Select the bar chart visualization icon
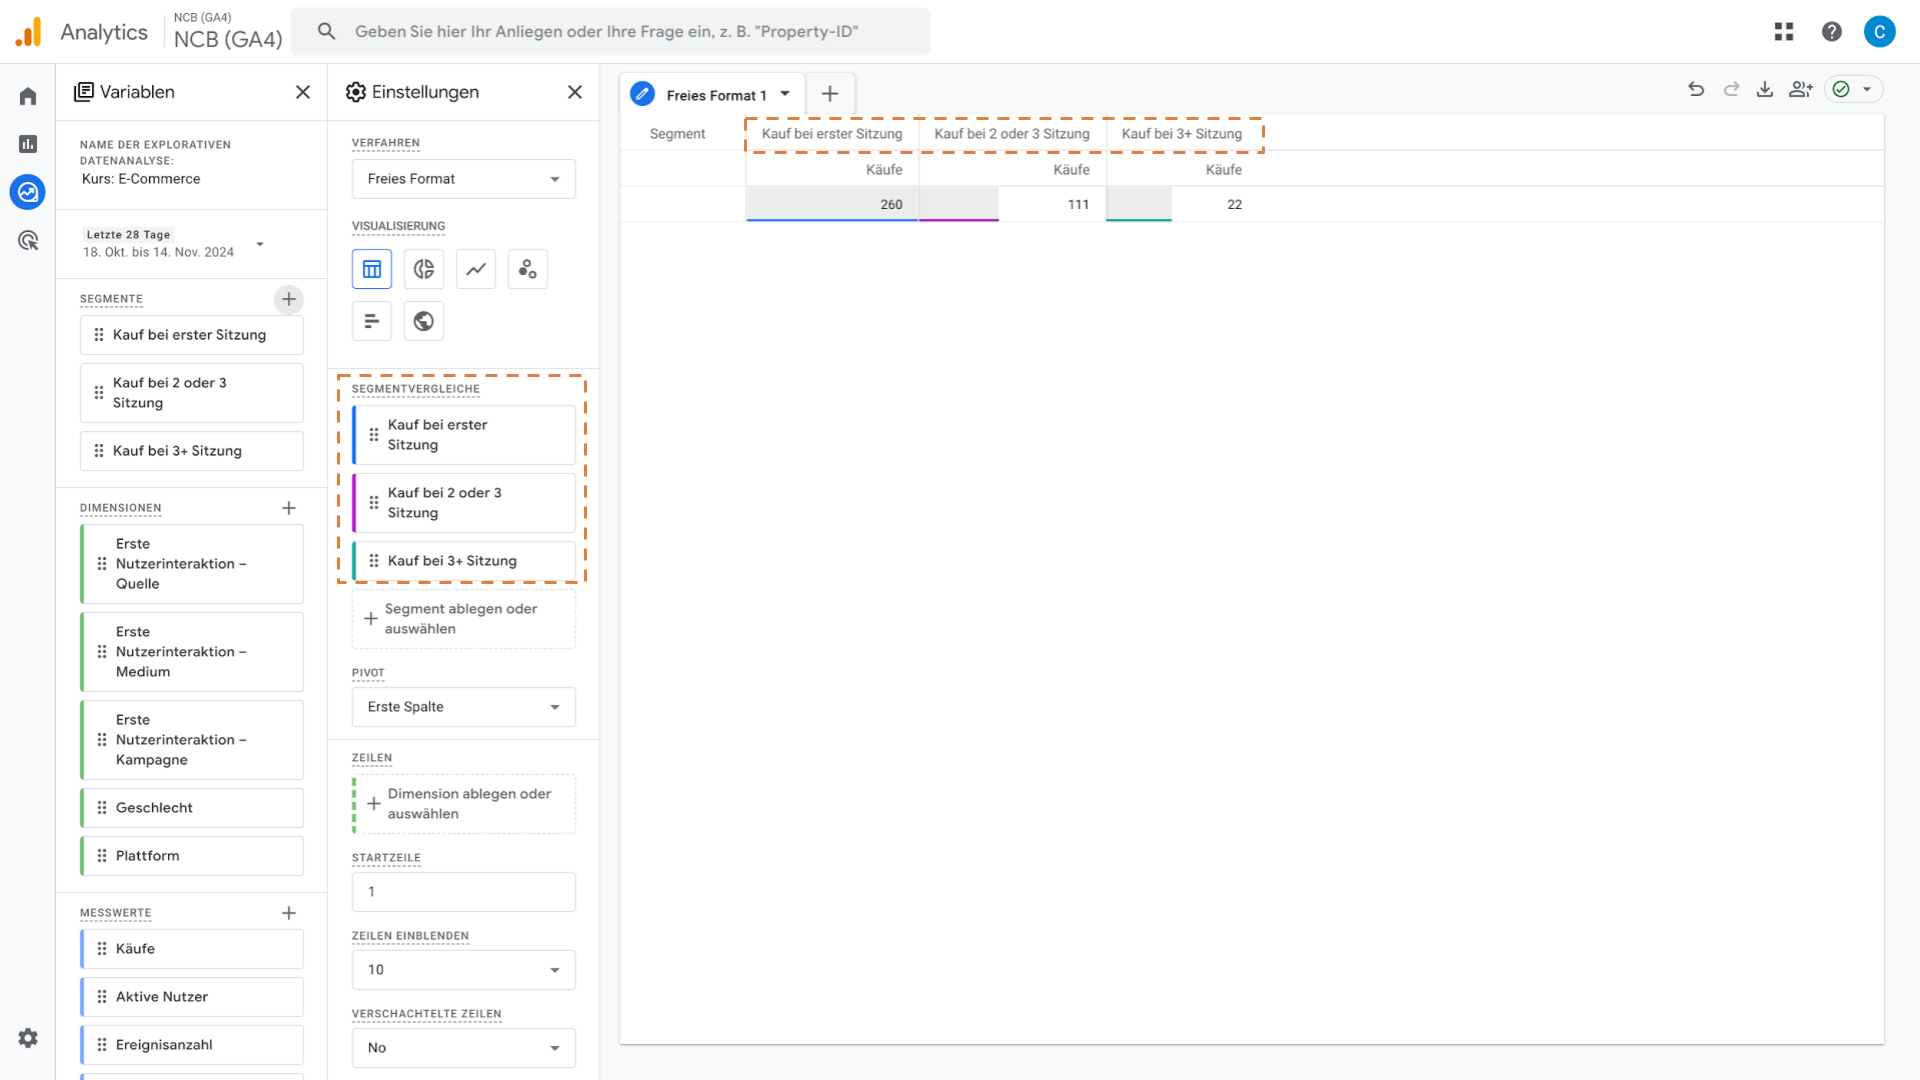Screen dimensions: 1920x1080 372,321
